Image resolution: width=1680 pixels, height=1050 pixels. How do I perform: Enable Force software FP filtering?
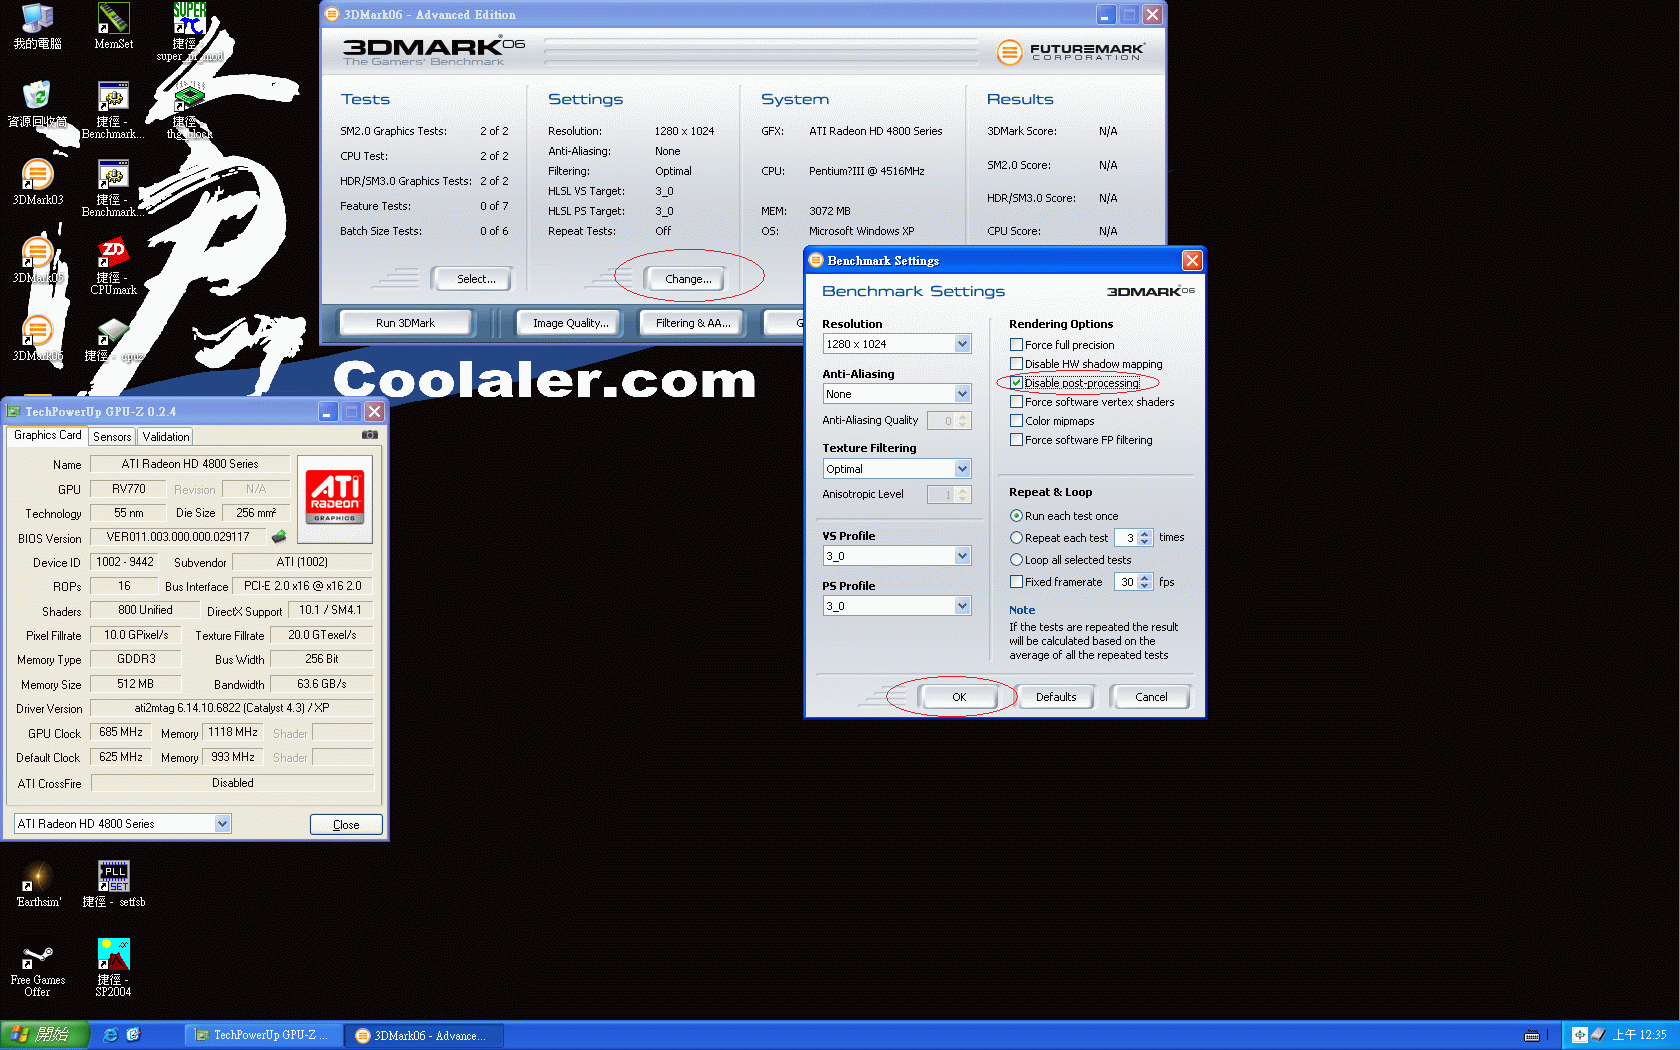coord(1016,440)
